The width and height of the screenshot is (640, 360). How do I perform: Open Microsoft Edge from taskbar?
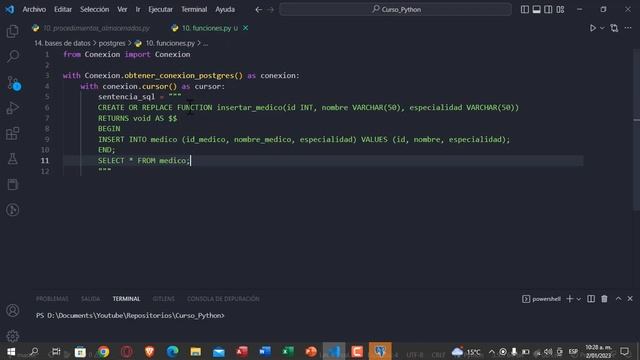pos(172,351)
